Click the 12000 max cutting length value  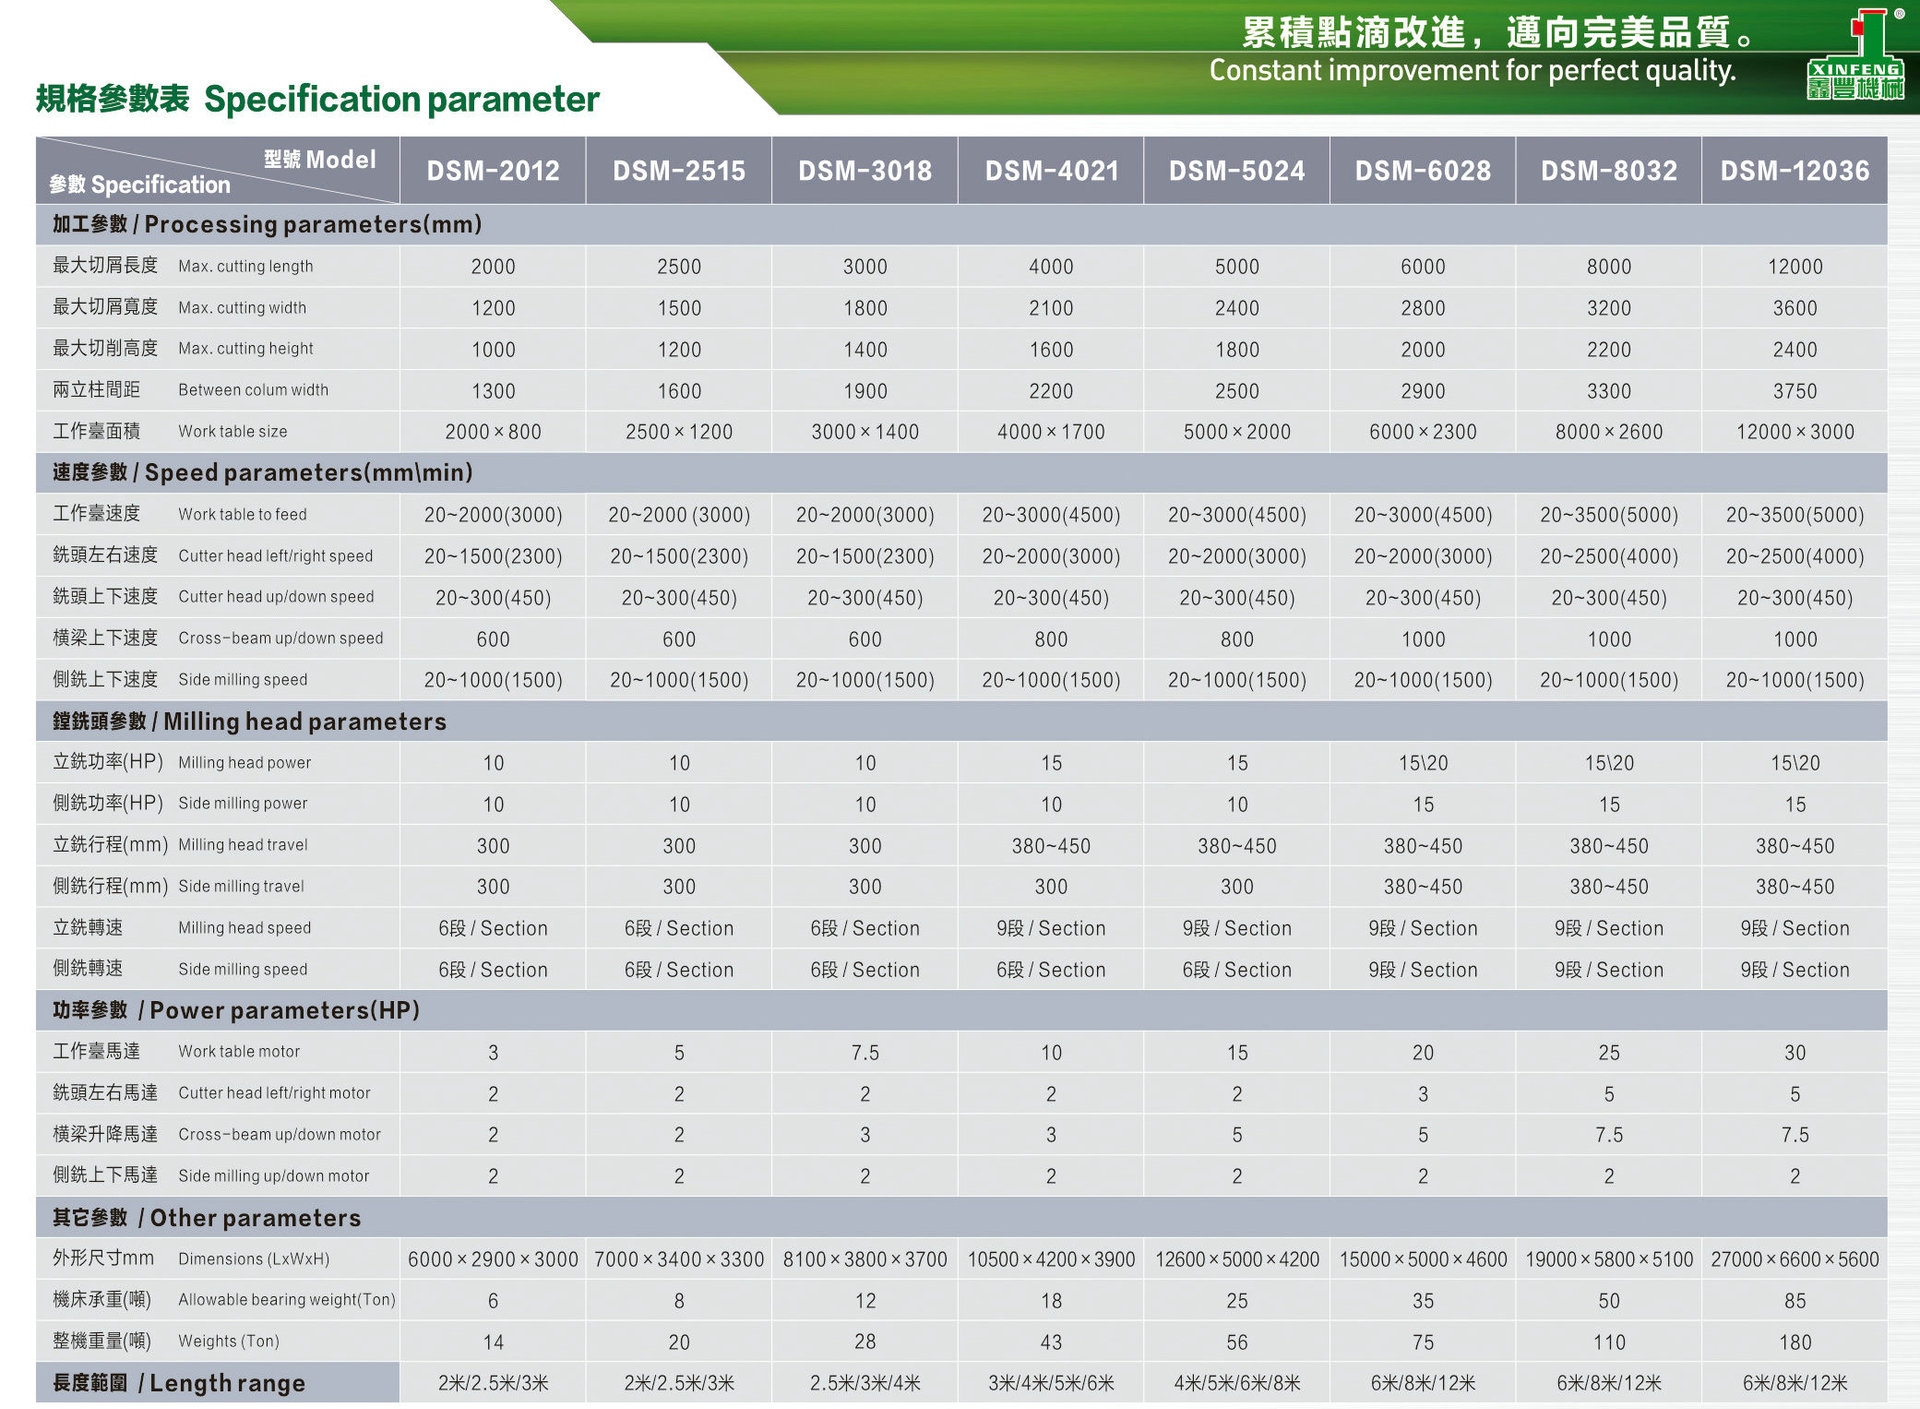(1795, 267)
